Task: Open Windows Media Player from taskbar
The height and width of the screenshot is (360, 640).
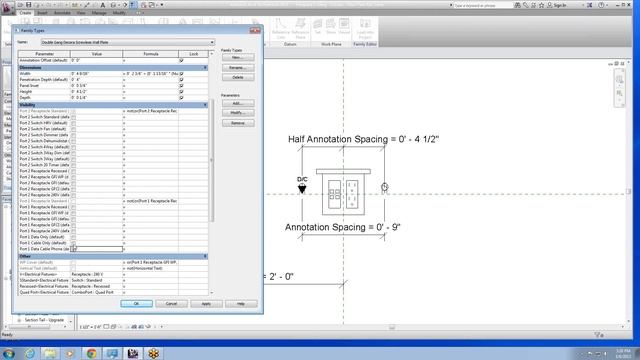Action: pyautogui.click(x=71, y=353)
